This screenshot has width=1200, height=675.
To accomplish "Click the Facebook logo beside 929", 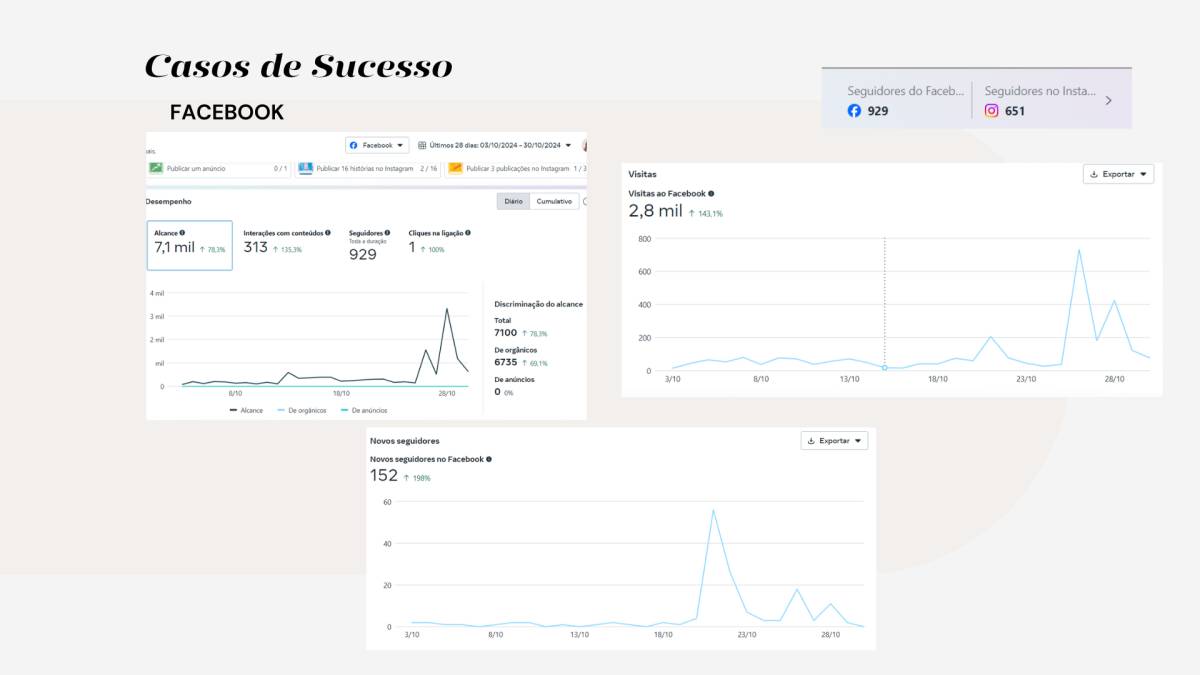I will click(x=854, y=111).
